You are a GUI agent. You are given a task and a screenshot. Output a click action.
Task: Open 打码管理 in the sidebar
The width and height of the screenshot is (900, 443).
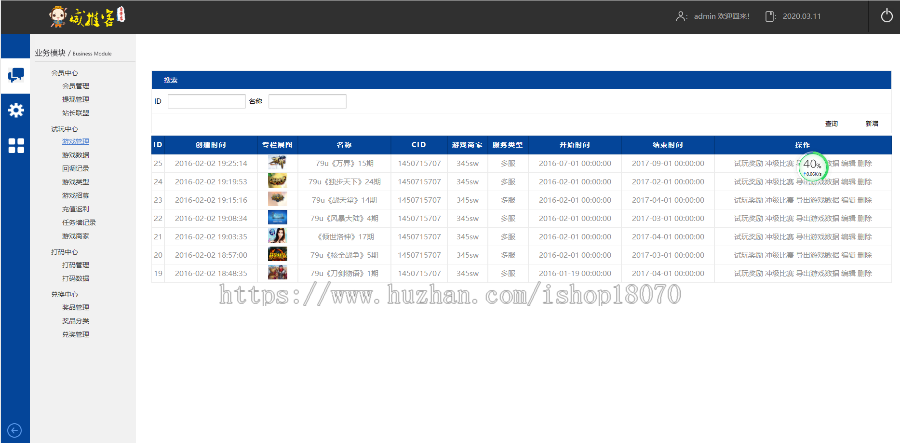76,265
